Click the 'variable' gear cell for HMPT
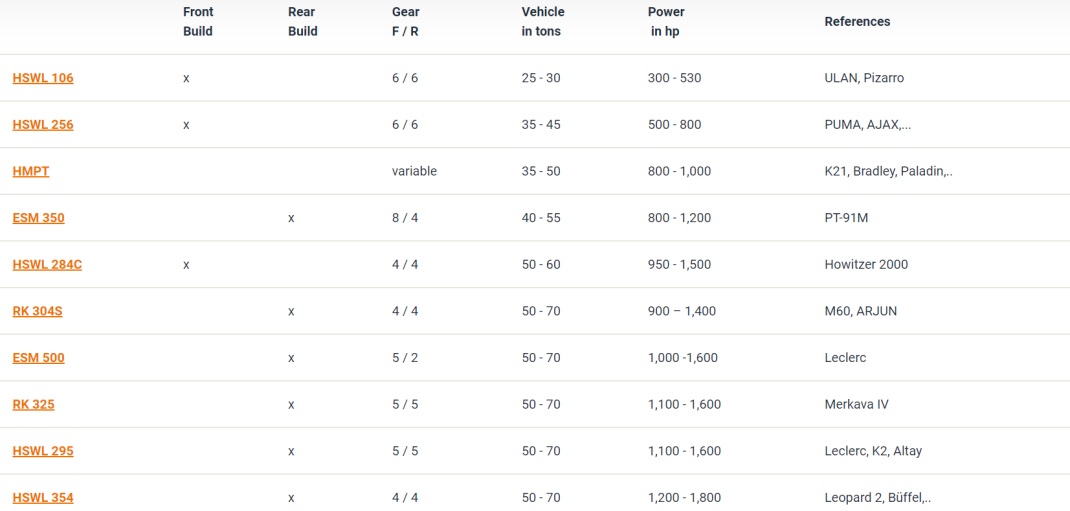This screenshot has width=1070, height=511. [x=414, y=171]
